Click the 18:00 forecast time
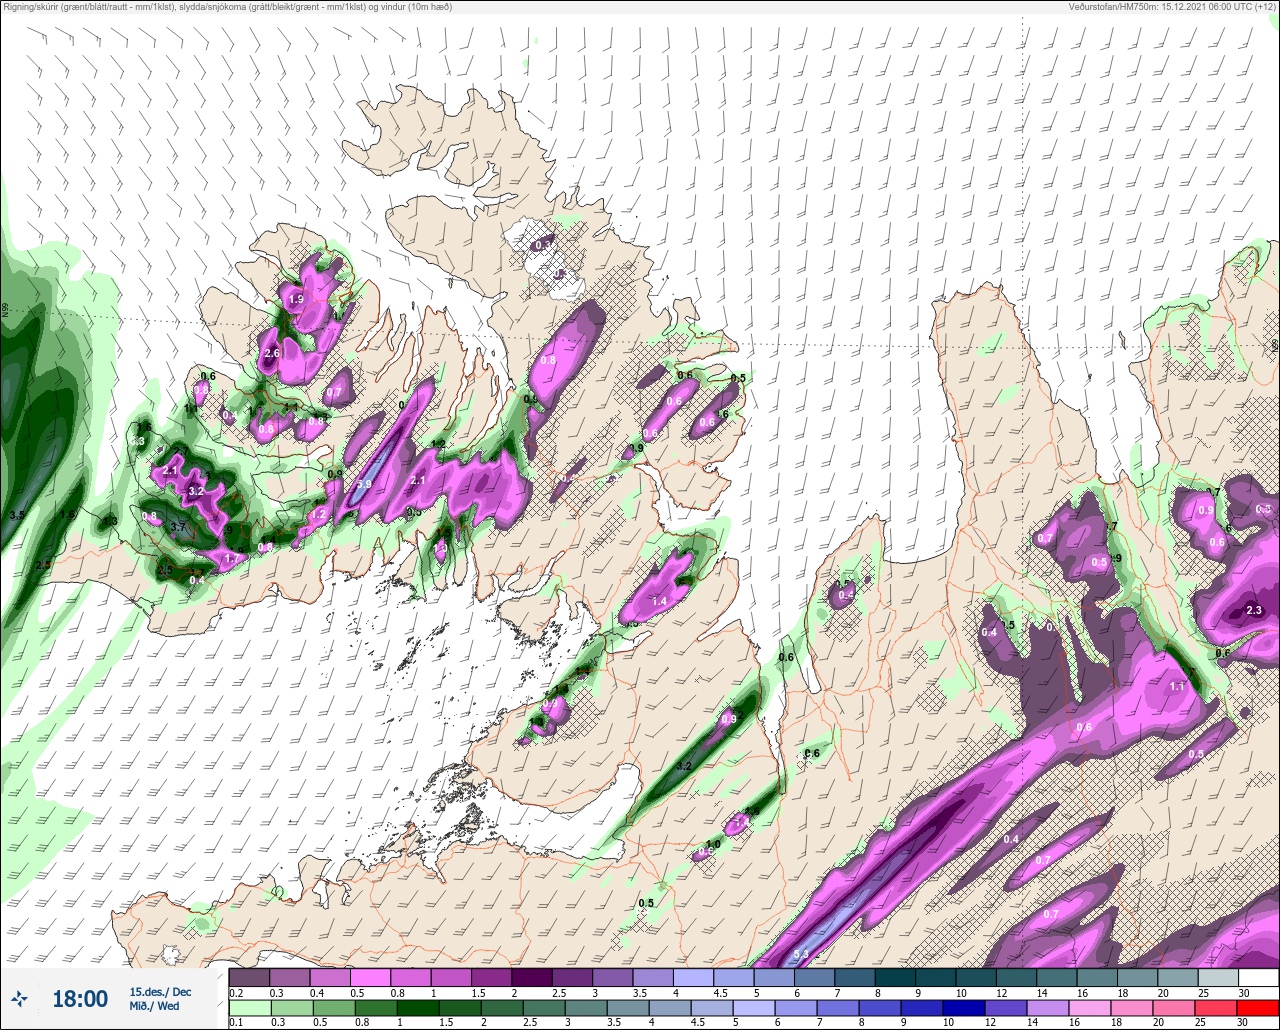 click(80, 999)
